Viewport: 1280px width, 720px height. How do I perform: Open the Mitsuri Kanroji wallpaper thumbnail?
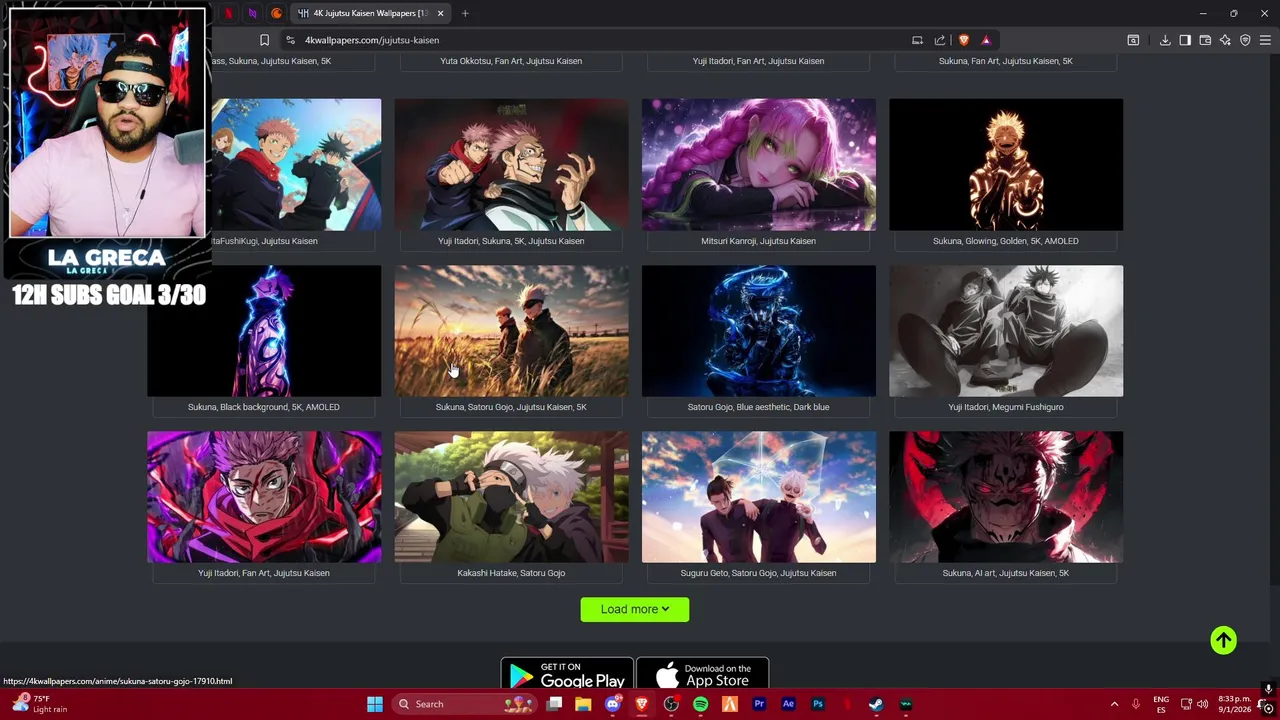coord(758,164)
